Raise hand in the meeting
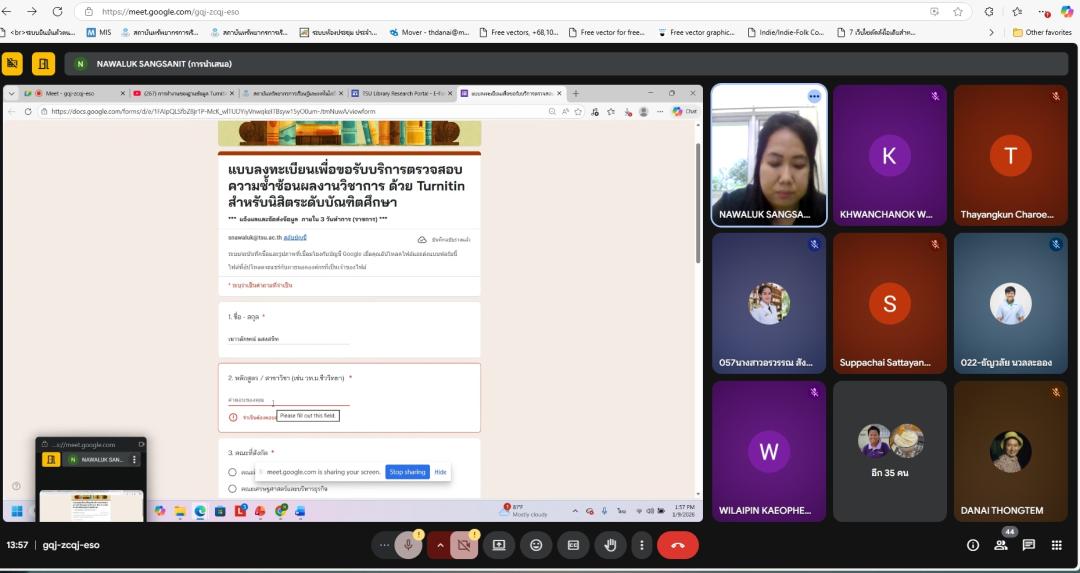The height and width of the screenshot is (573, 1080). (x=610, y=545)
